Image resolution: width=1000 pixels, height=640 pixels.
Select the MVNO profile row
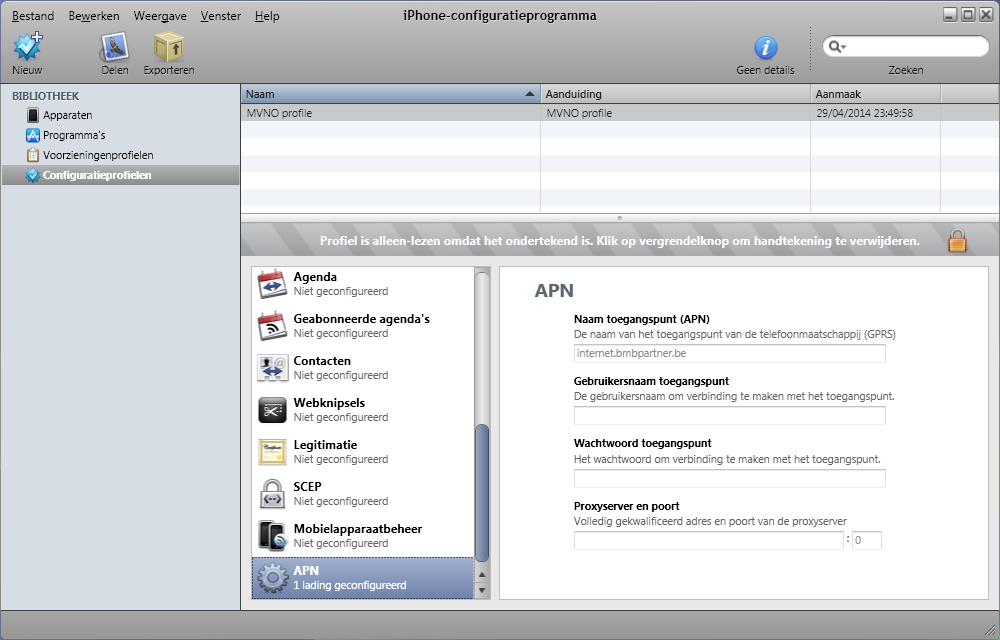pos(390,113)
